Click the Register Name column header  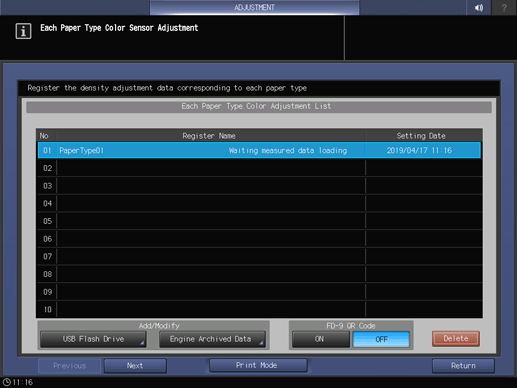pos(209,136)
